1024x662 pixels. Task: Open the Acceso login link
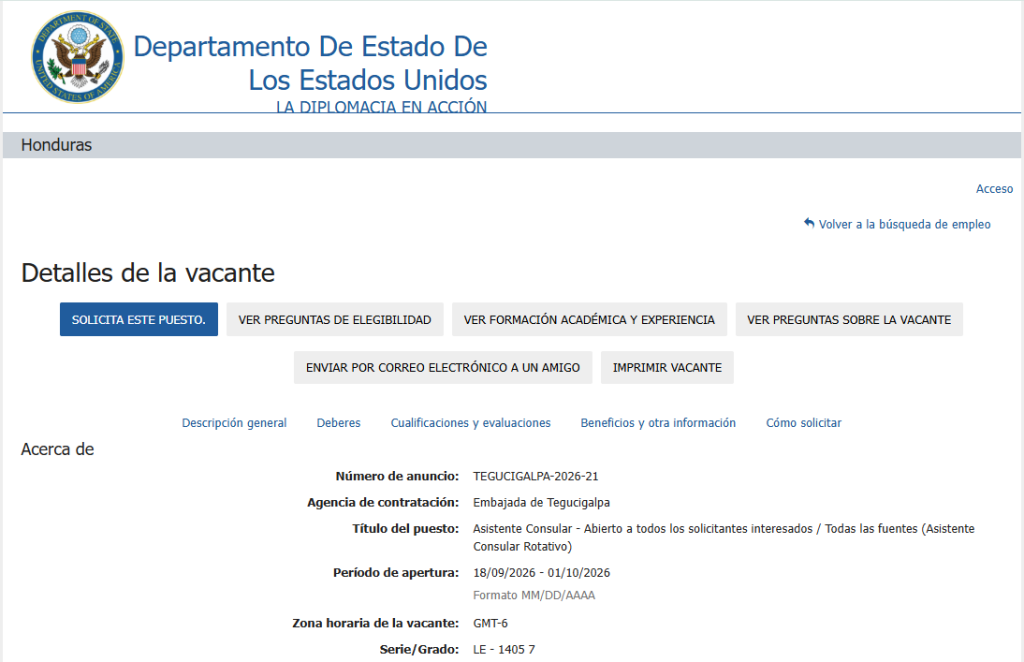[994, 189]
